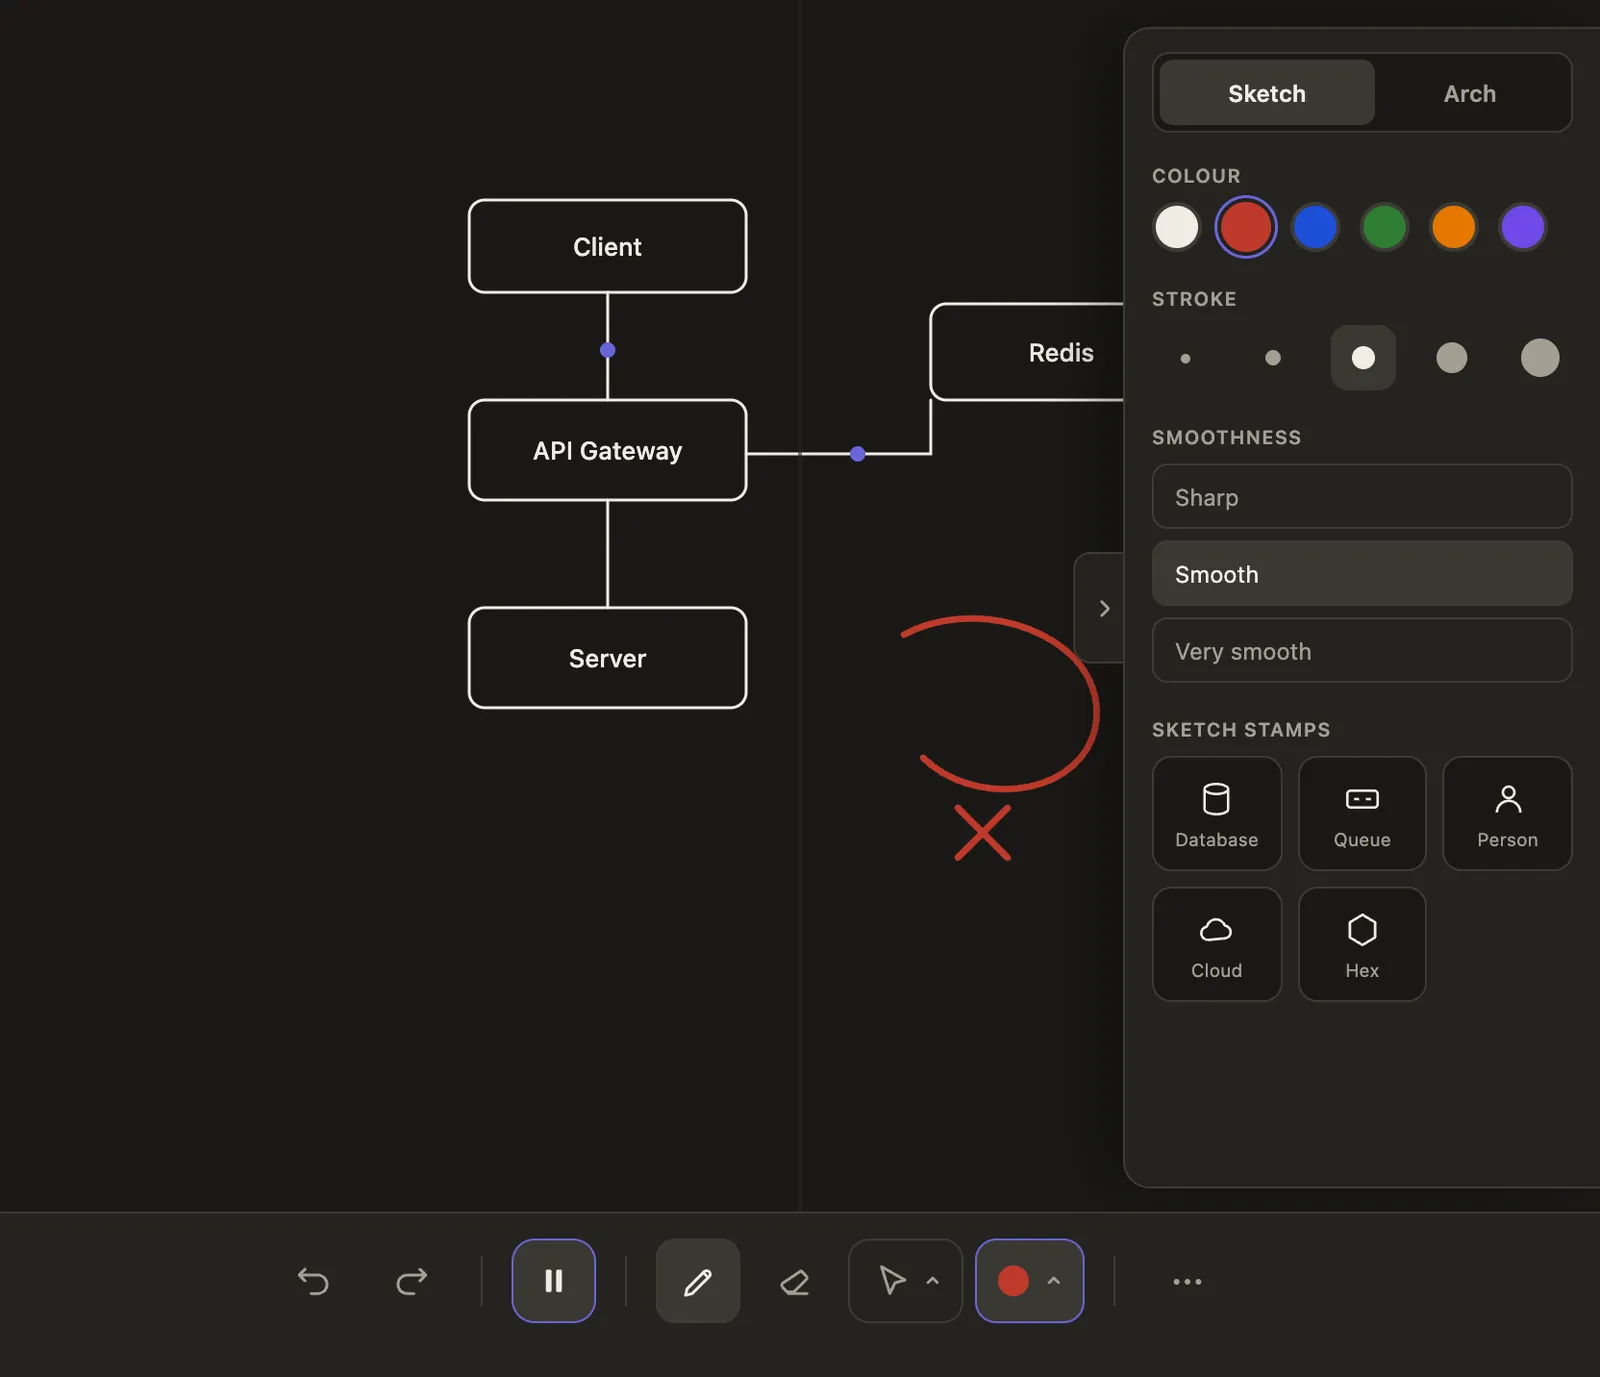This screenshot has width=1600, height=1377.
Task: Click the connector midpoint handle toward Redis
Action: [858, 454]
